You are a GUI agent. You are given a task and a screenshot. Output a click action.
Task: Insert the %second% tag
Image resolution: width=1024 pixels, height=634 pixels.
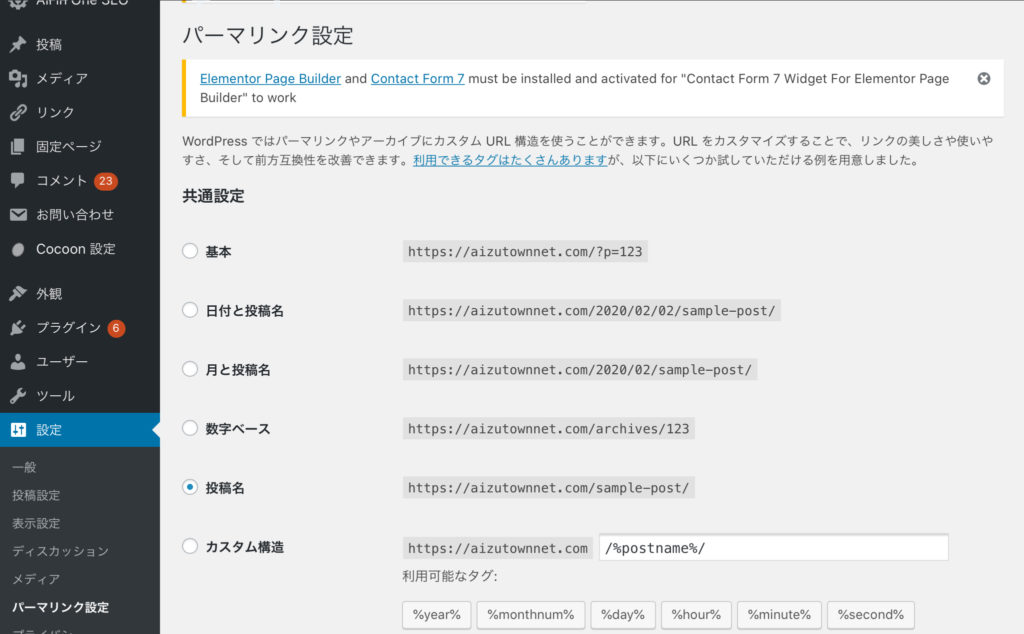point(871,614)
